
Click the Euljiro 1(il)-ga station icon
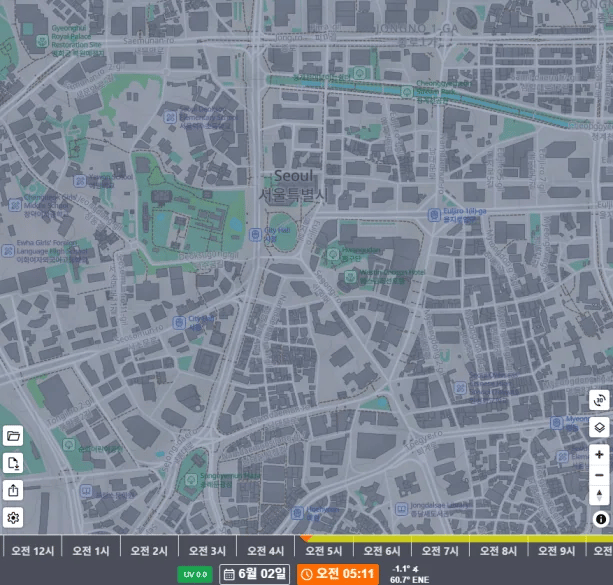pyautogui.click(x=434, y=215)
